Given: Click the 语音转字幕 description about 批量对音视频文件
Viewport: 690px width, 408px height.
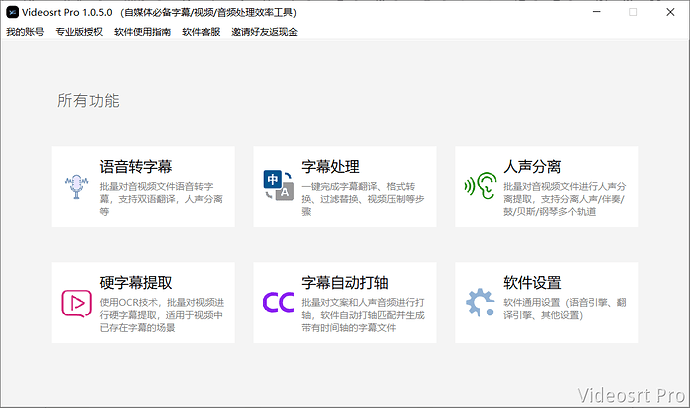Looking at the screenshot, I should click(161, 199).
